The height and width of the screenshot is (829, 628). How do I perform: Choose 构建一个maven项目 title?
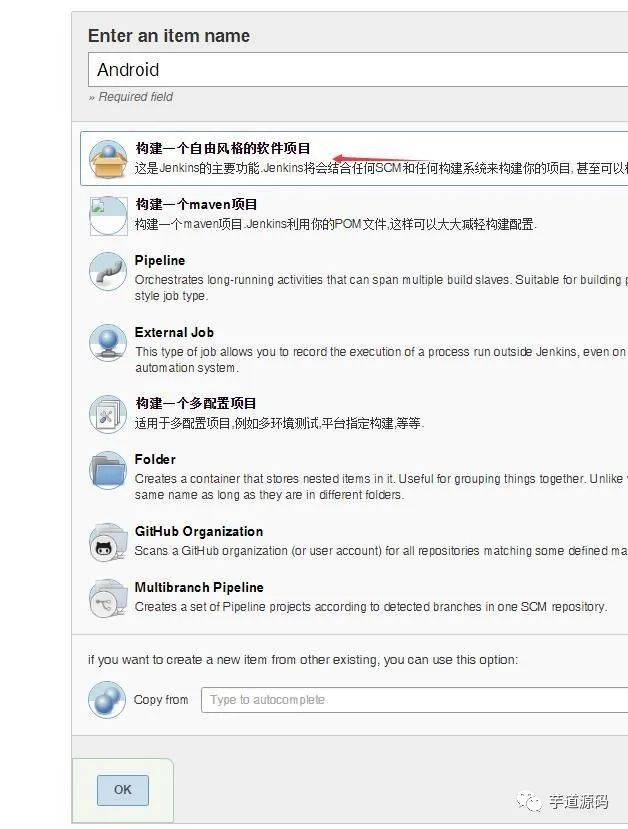196,205
